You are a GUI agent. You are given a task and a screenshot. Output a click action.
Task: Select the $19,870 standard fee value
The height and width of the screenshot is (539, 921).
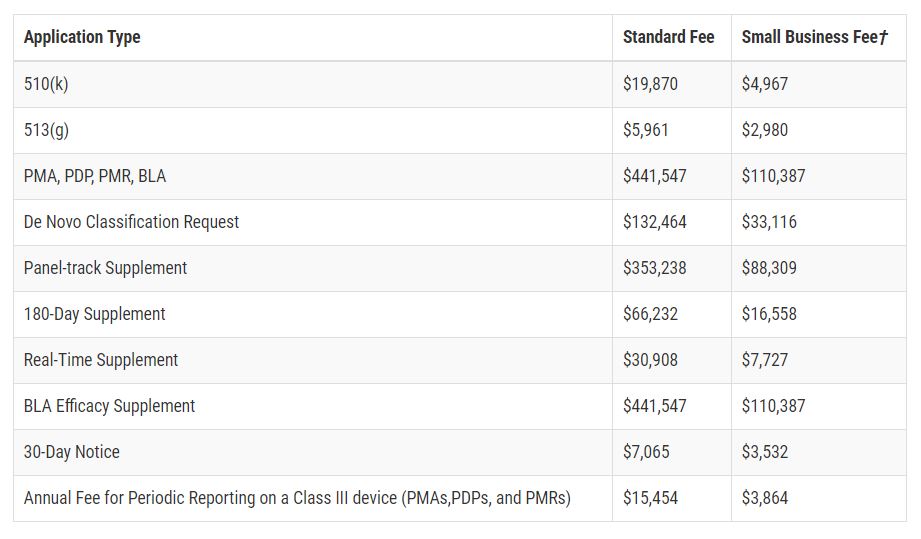(650, 84)
